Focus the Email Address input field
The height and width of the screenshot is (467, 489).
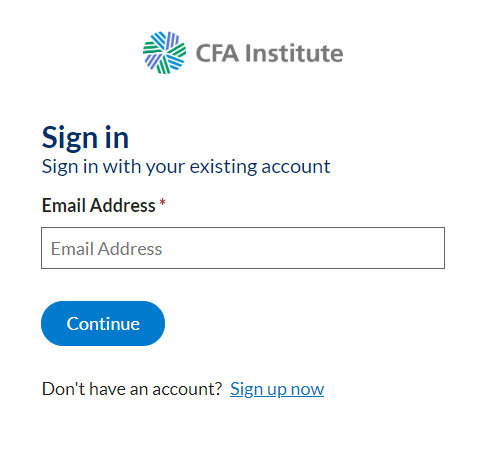[243, 248]
